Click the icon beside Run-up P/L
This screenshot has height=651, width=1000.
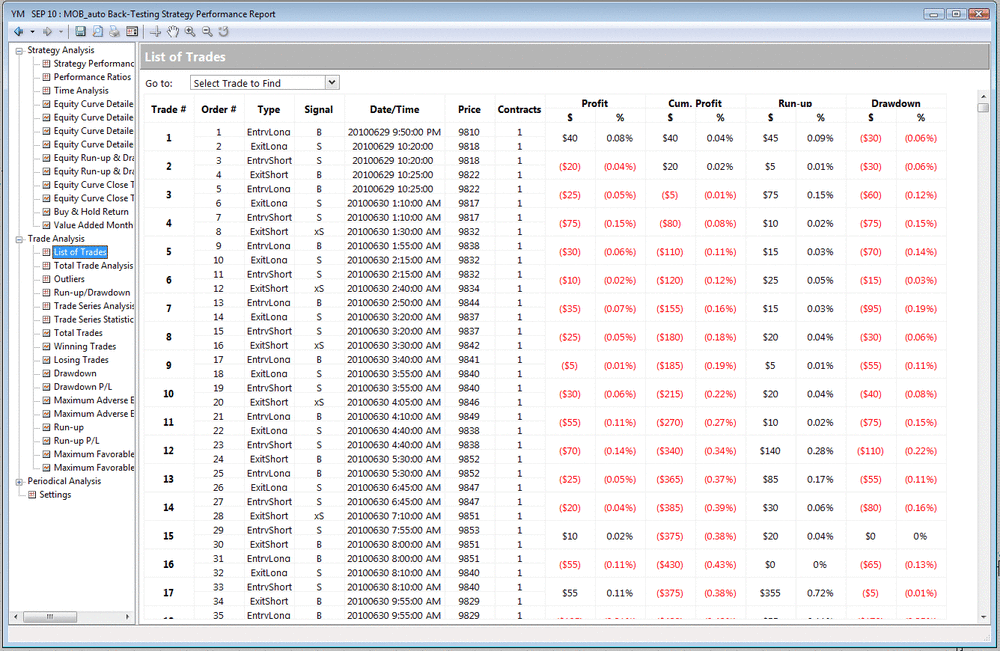click(x=46, y=441)
